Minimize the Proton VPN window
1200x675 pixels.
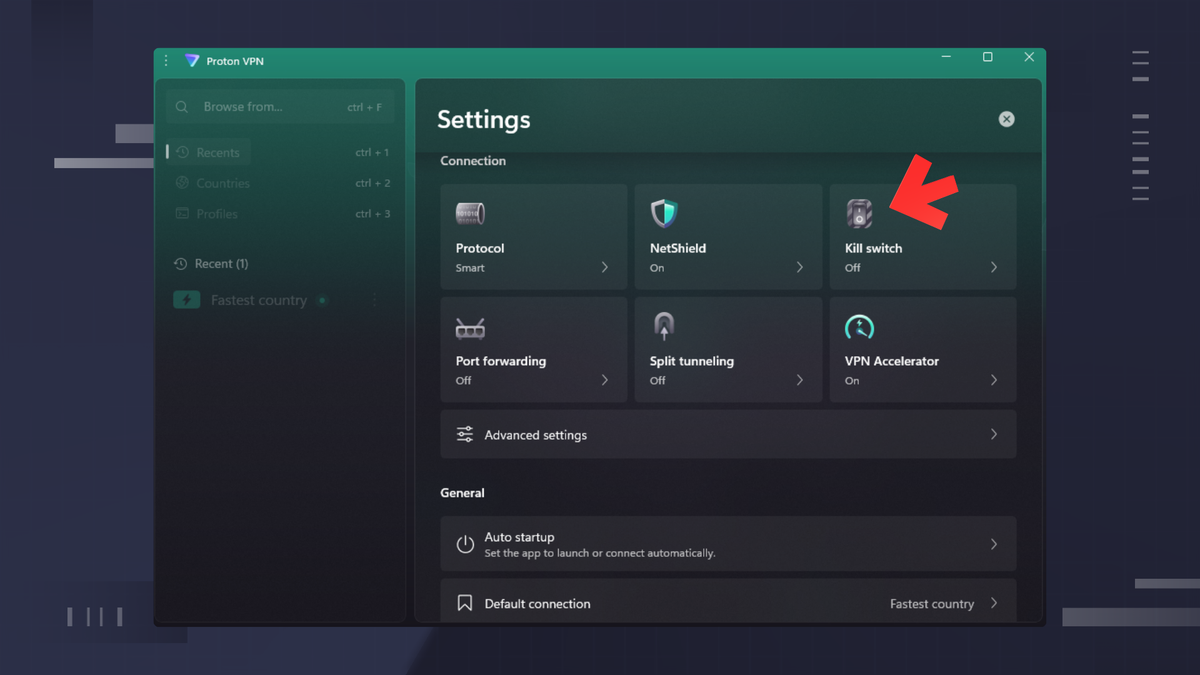[946, 57]
